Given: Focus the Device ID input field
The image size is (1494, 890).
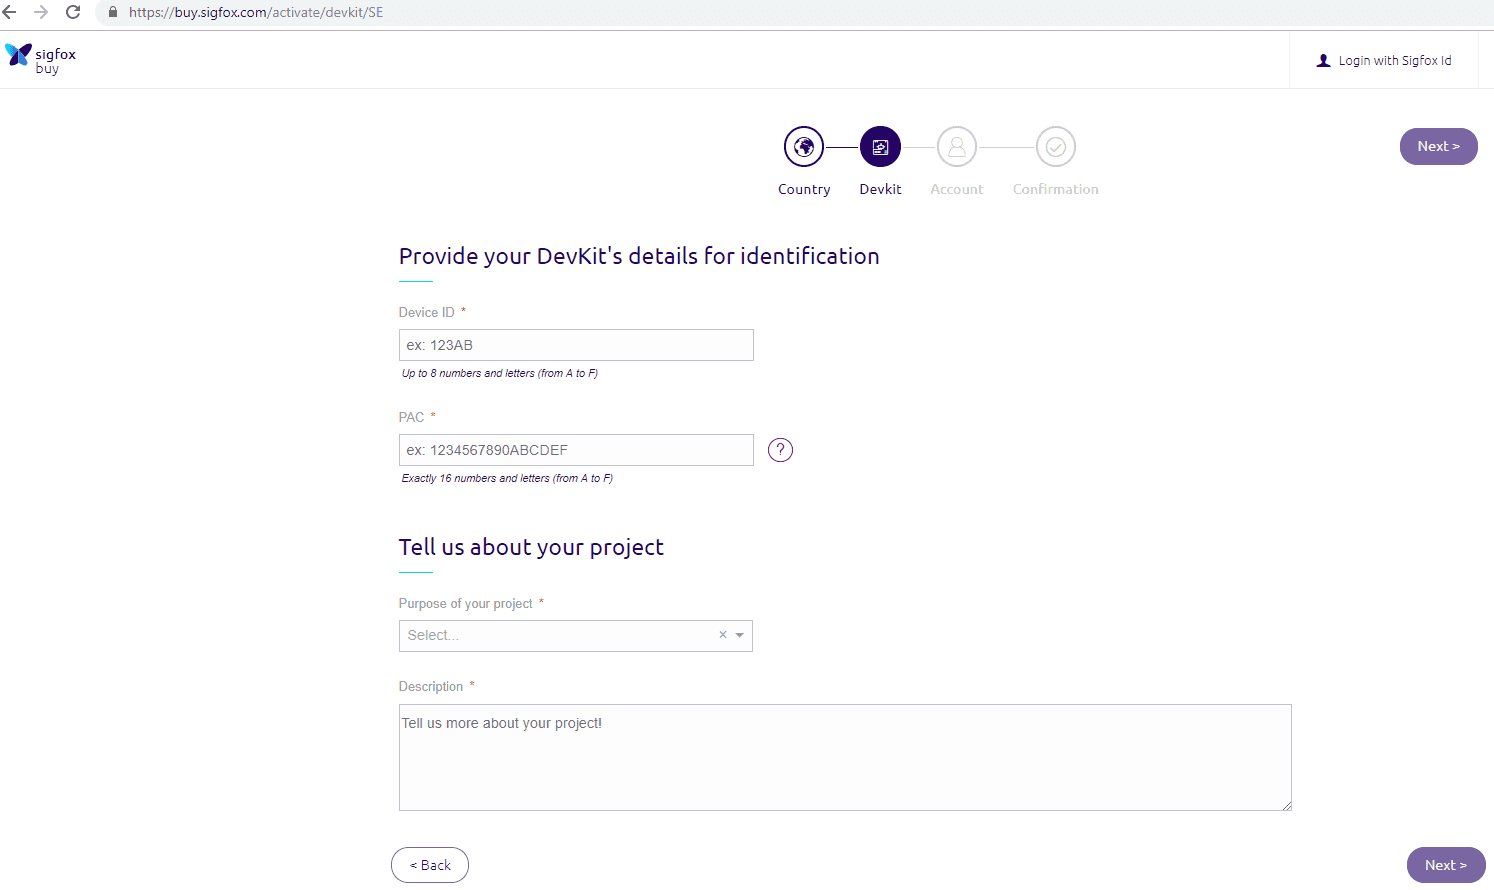Looking at the screenshot, I should tap(576, 345).
